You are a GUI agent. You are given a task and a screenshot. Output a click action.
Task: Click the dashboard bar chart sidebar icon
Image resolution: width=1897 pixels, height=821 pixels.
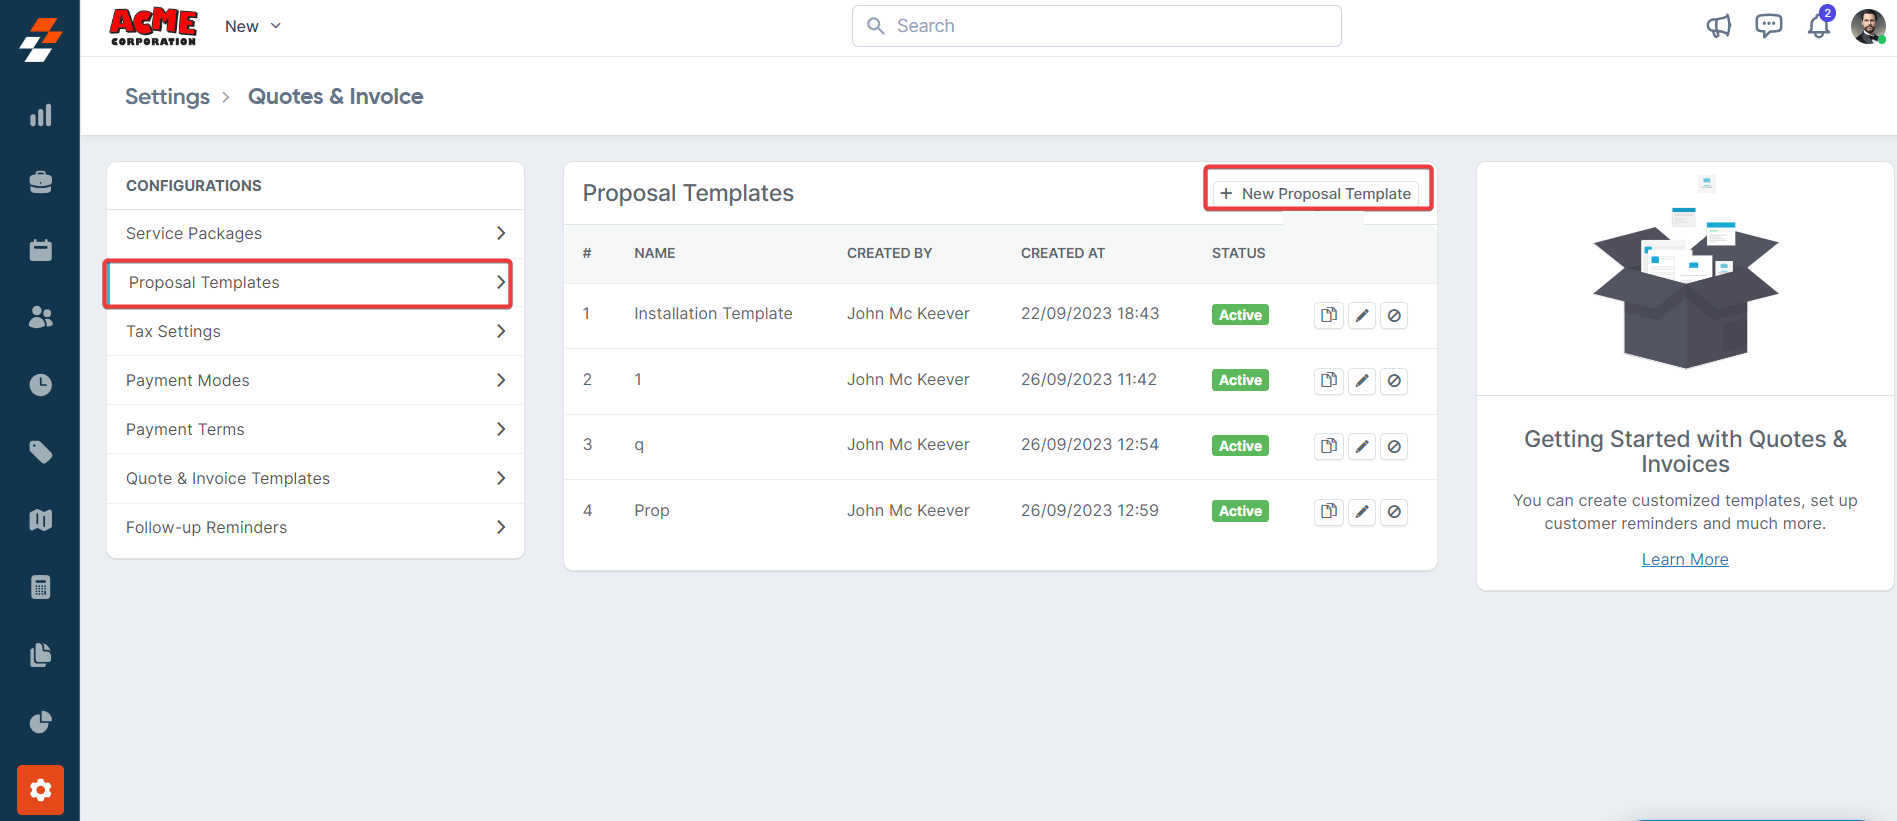click(x=40, y=116)
